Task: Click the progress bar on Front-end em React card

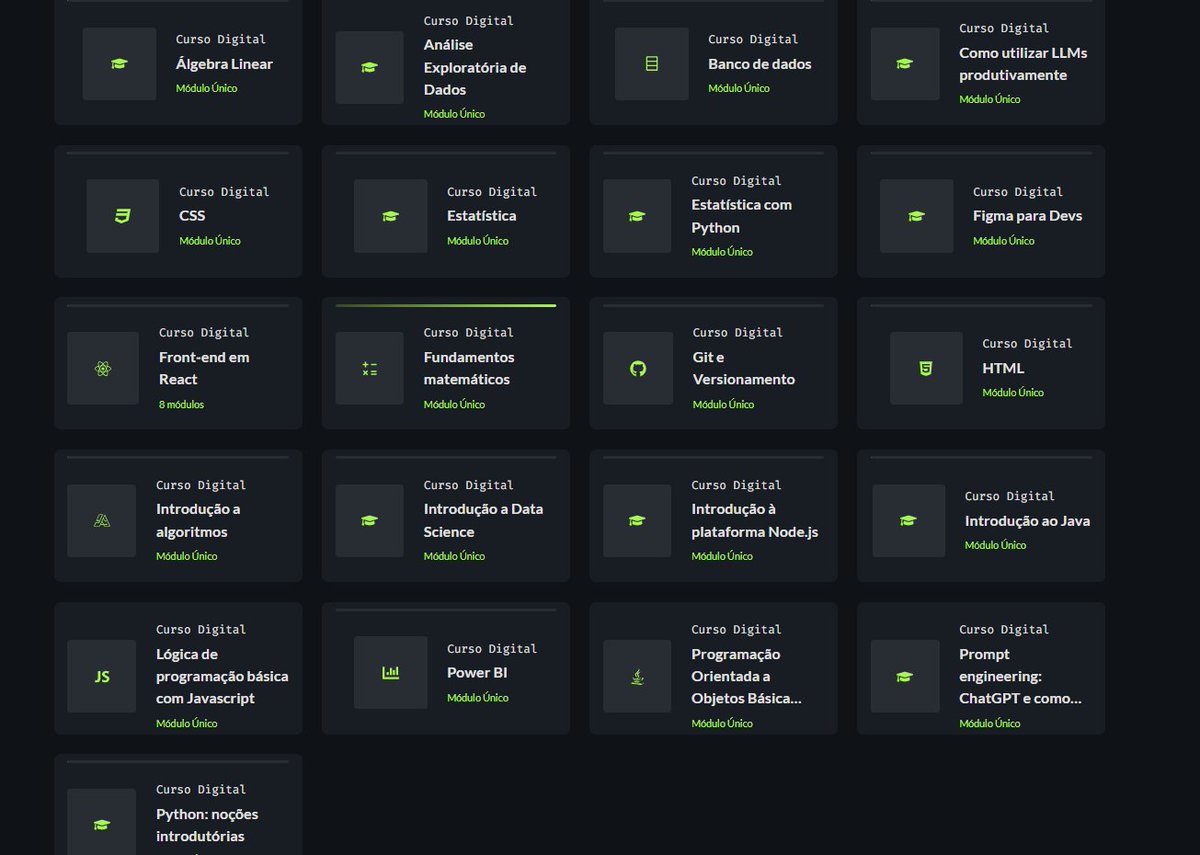Action: (x=178, y=305)
